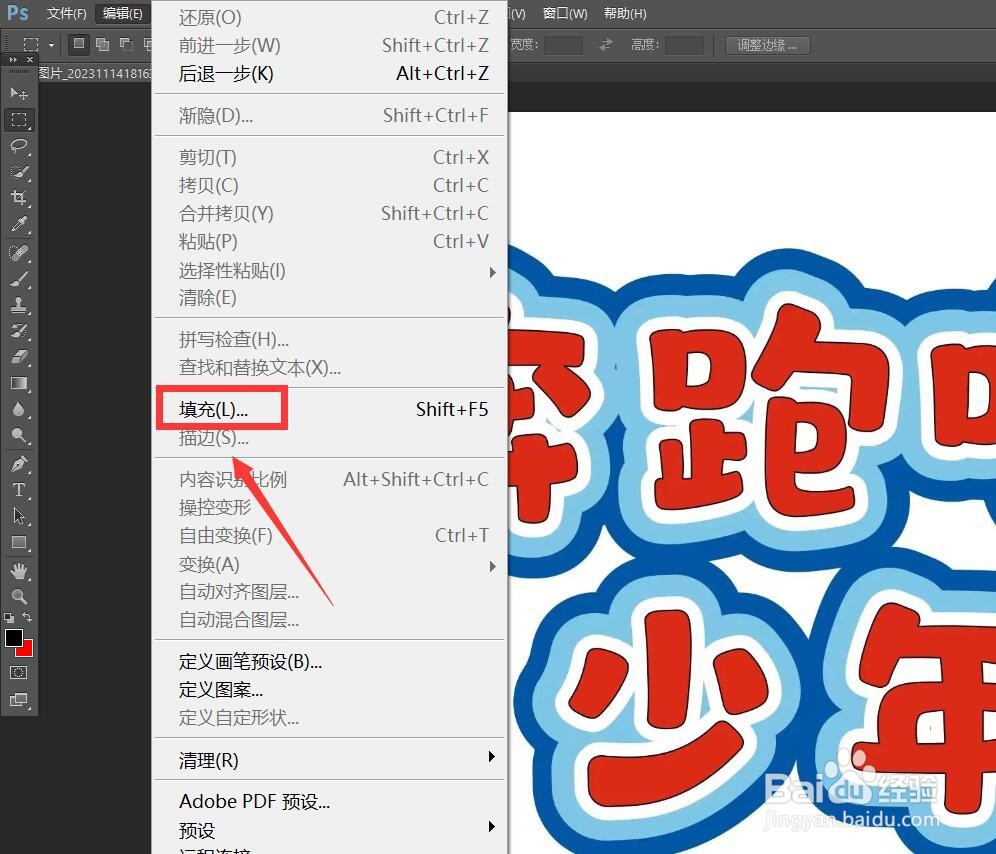Select the Quick Selection tool
This screenshot has width=996, height=854.
click(x=19, y=172)
